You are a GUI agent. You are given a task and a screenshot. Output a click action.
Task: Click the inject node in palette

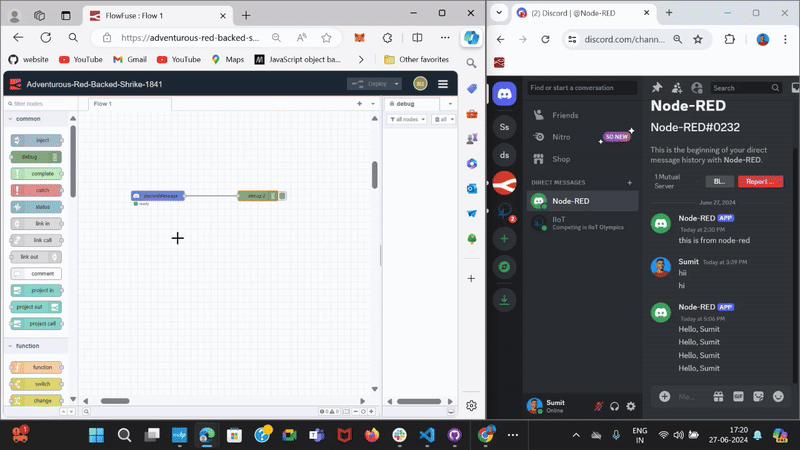click(x=36, y=140)
